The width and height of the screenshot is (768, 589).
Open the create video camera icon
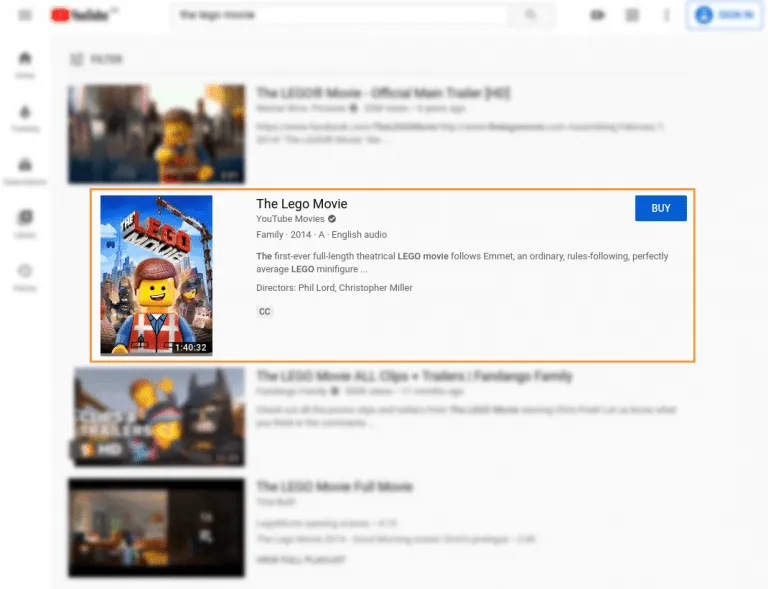coord(597,15)
